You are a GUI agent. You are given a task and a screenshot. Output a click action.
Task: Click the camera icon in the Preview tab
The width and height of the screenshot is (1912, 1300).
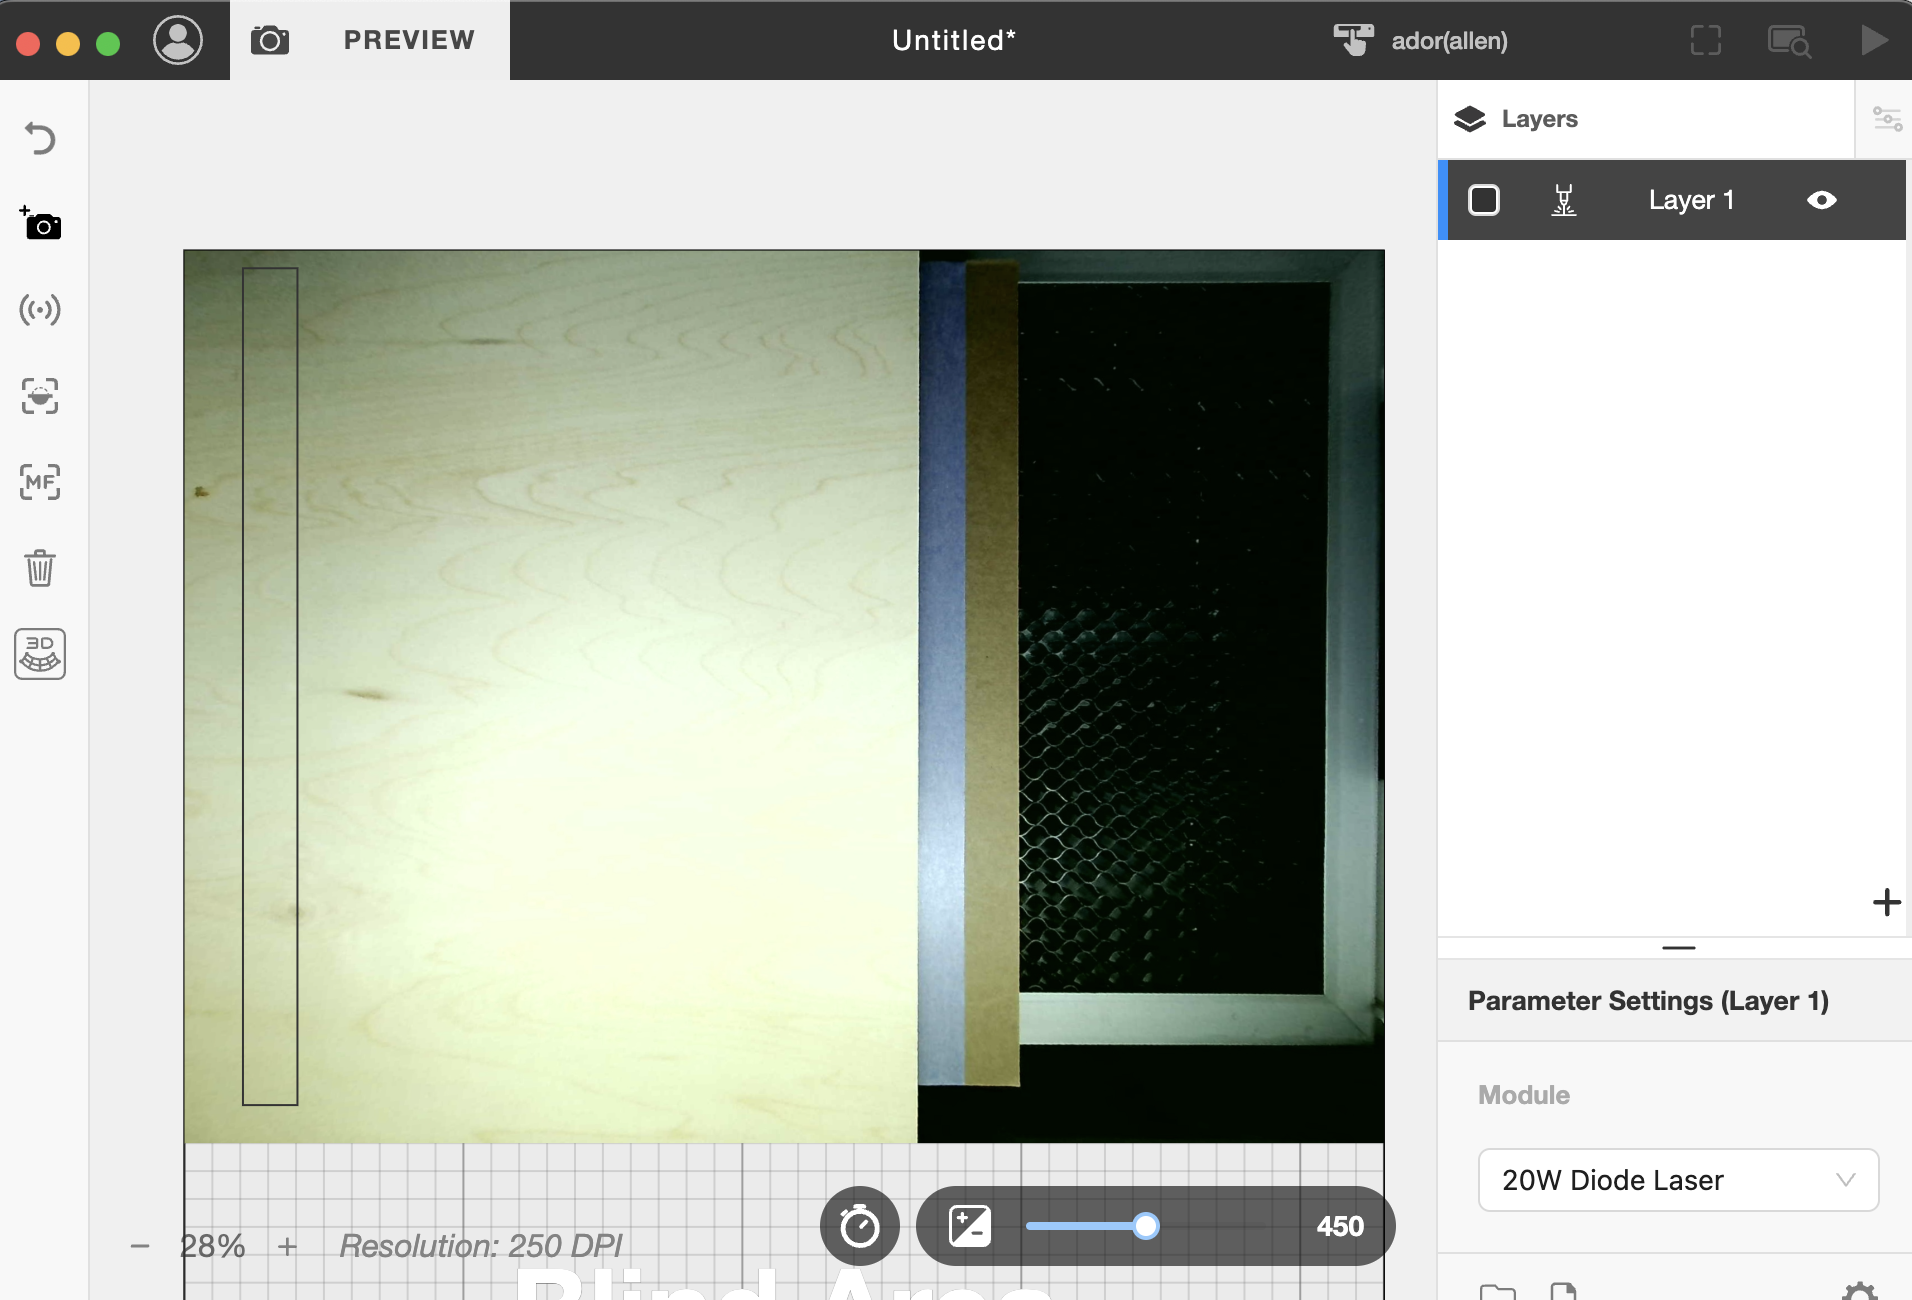pos(270,41)
